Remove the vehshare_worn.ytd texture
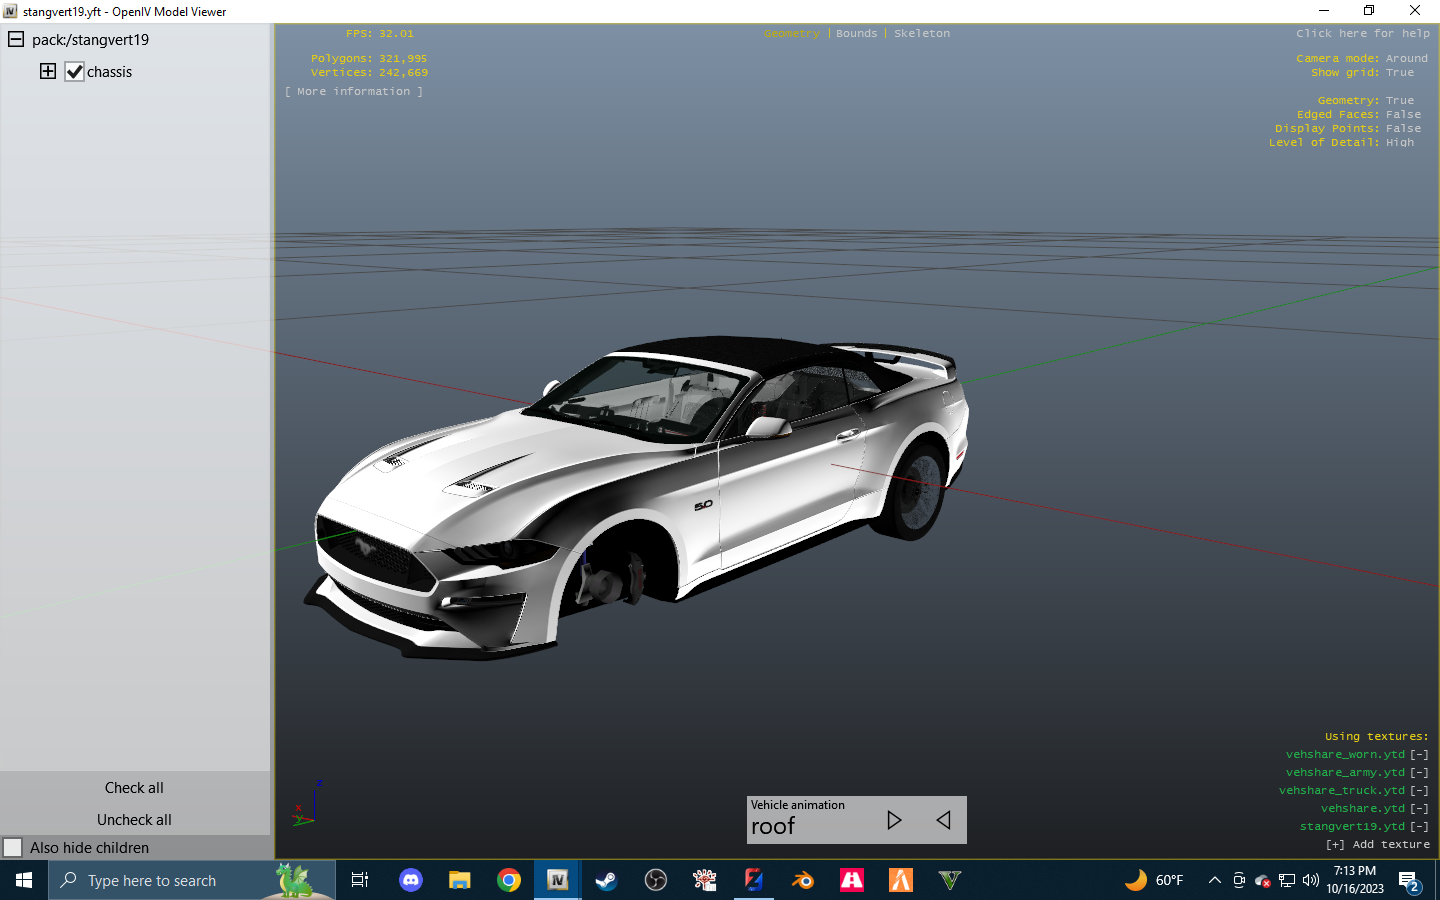This screenshot has height=900, width=1440. pos(1419,754)
